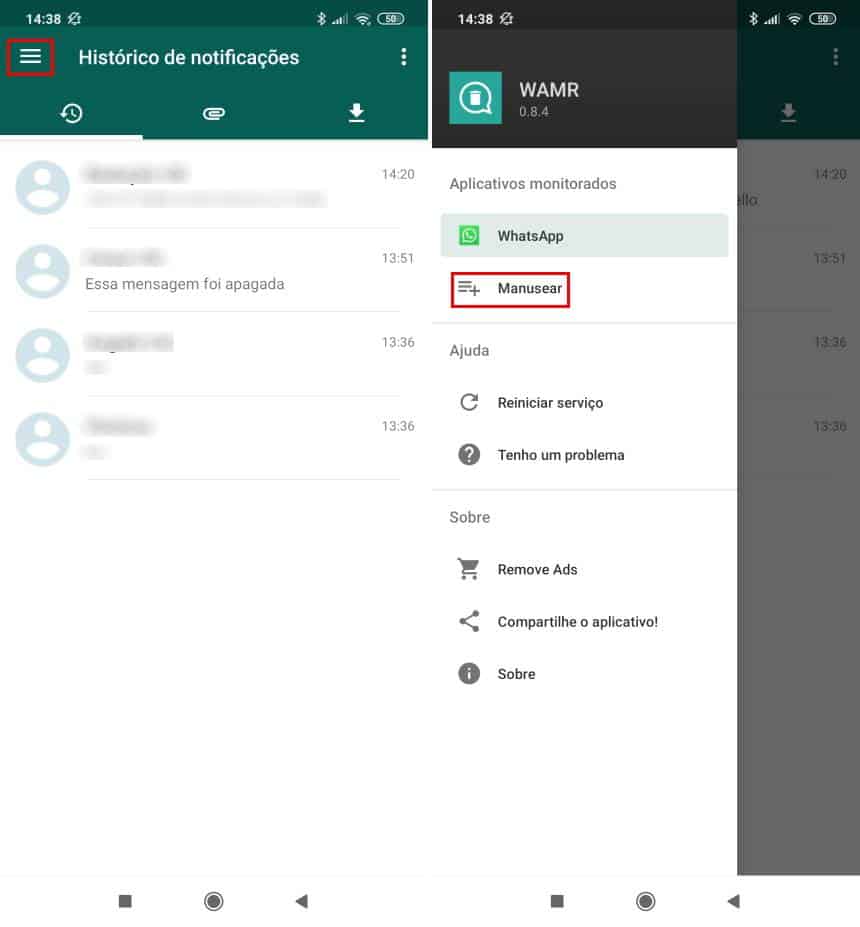Image resolution: width=860 pixels, height=927 pixels.
Task: Open the conversation received at 14:20
Action: pos(214,187)
